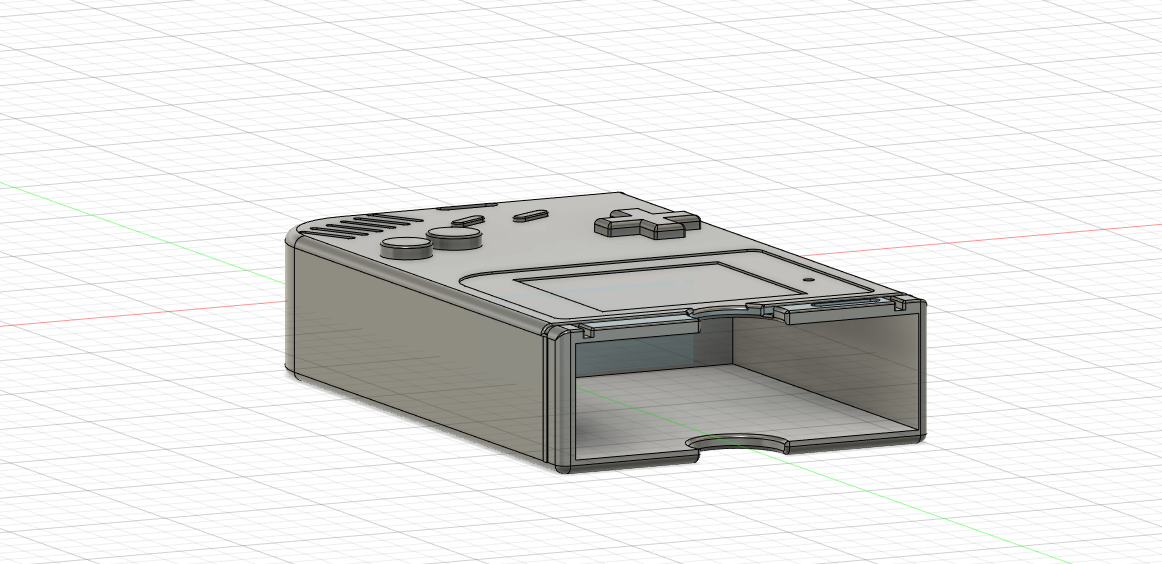
Task: Click the green axis line left of the model
Action: tap(141, 231)
